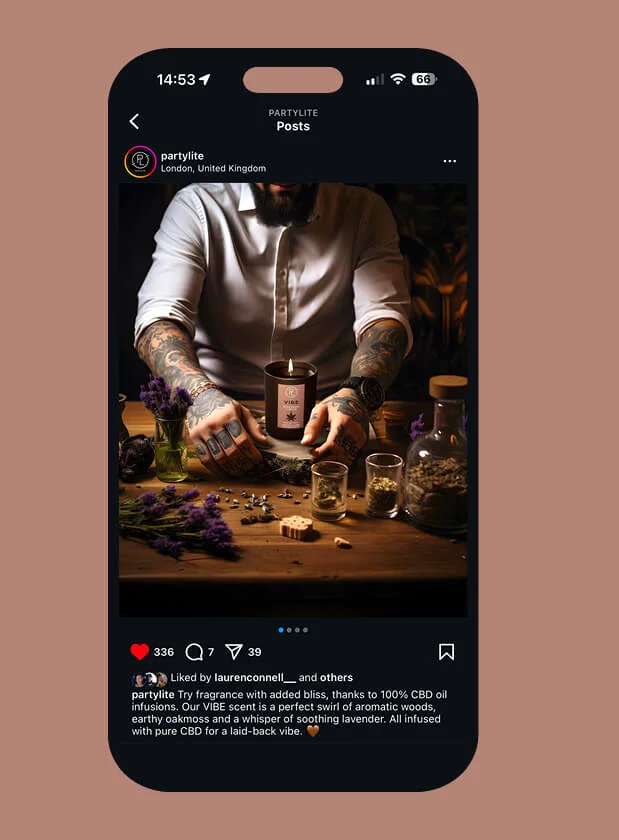
Task: Open the 336 likes count
Action: [x=163, y=652]
